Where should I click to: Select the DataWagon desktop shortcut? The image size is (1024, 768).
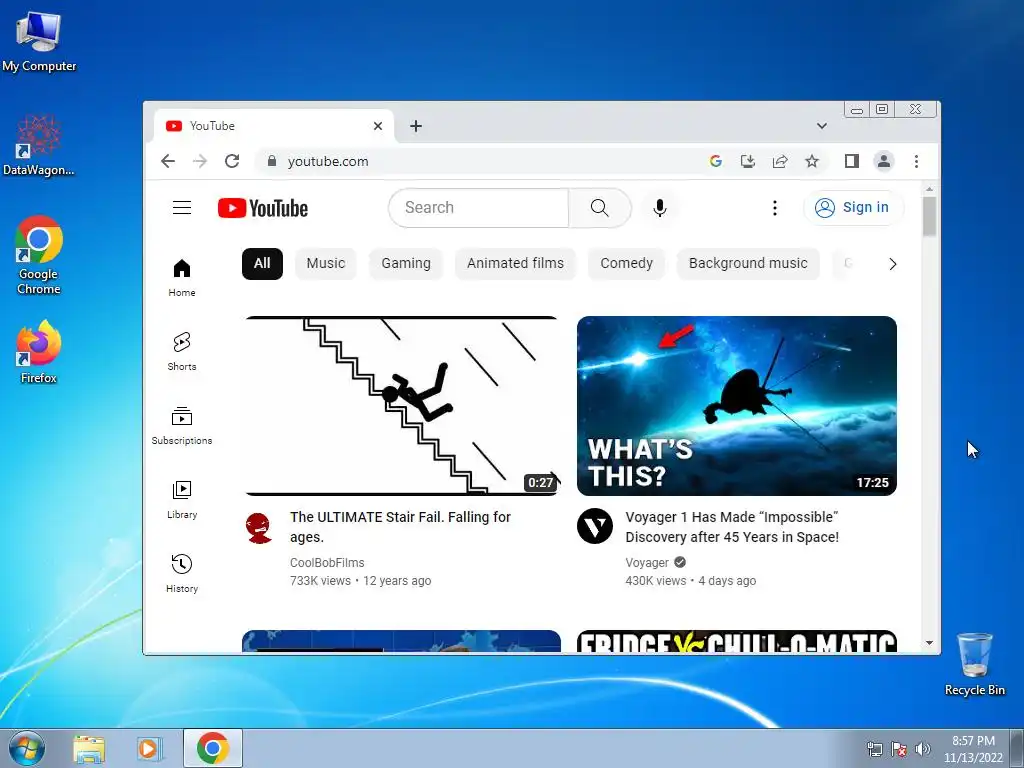[39, 145]
